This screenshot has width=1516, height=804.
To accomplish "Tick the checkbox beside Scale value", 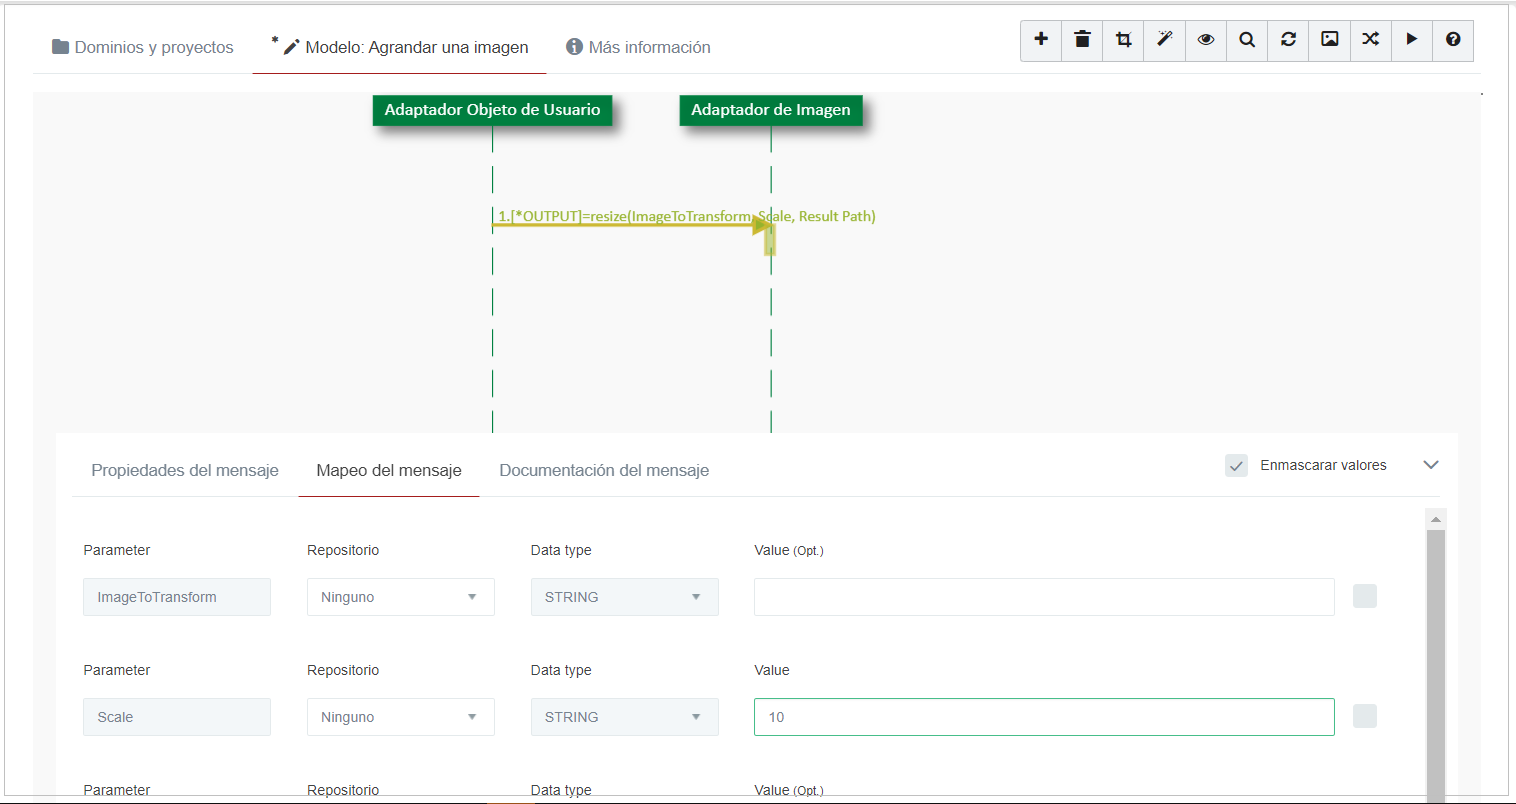I will click(1364, 717).
